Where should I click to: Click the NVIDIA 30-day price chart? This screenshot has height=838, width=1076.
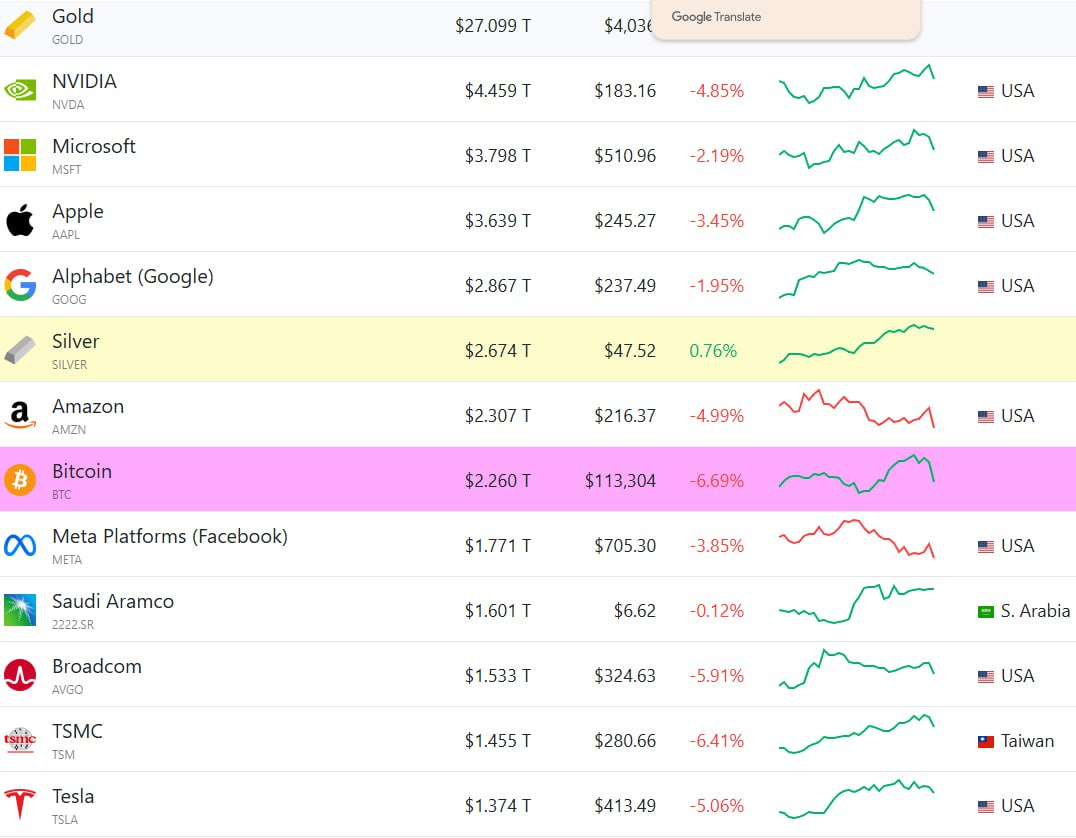coord(856,84)
